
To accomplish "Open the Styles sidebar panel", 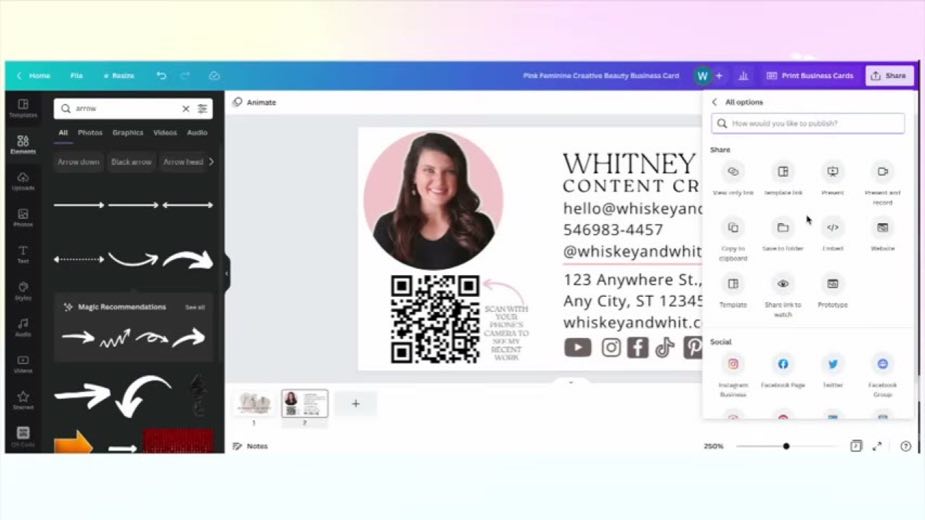I will coord(23,291).
